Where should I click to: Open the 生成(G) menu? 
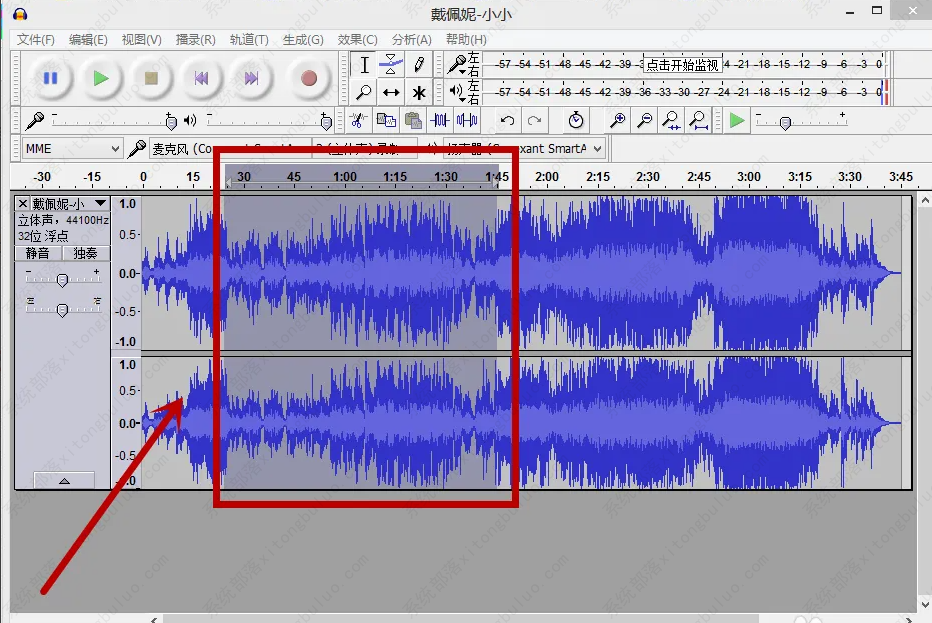[303, 40]
